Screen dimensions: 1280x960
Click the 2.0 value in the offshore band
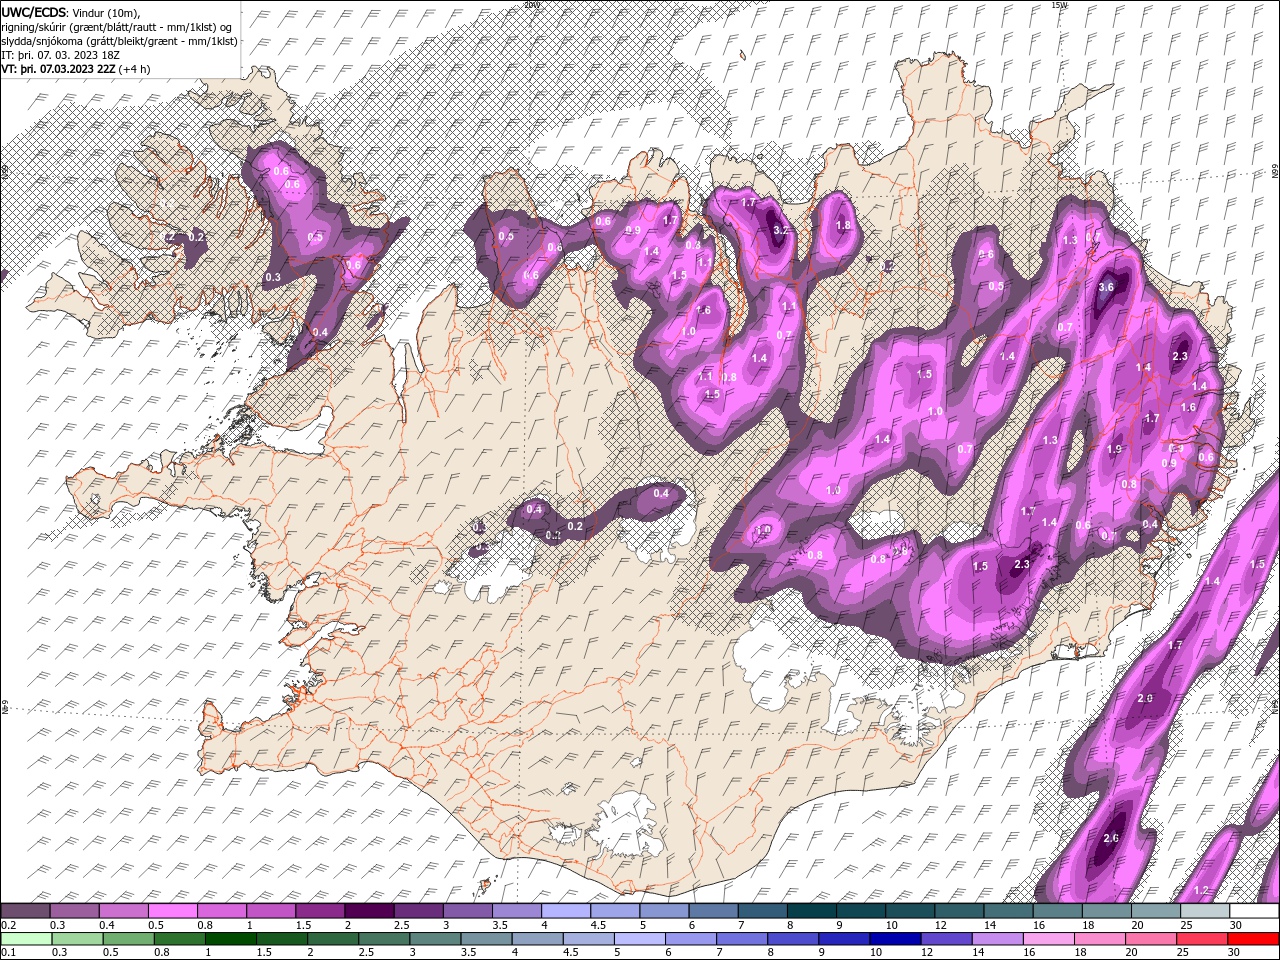pos(1146,698)
